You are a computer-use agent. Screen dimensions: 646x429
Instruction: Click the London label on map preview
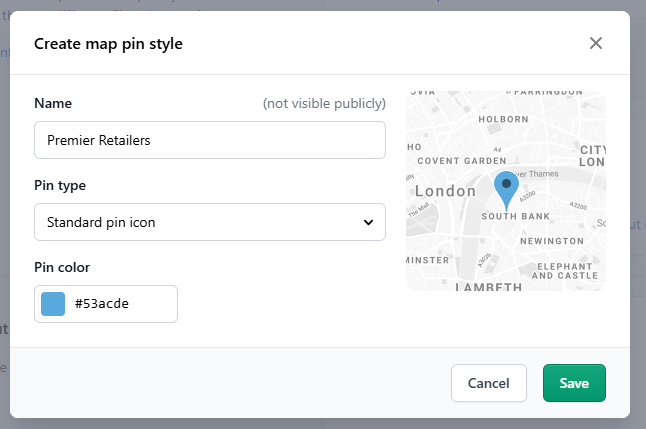445,191
